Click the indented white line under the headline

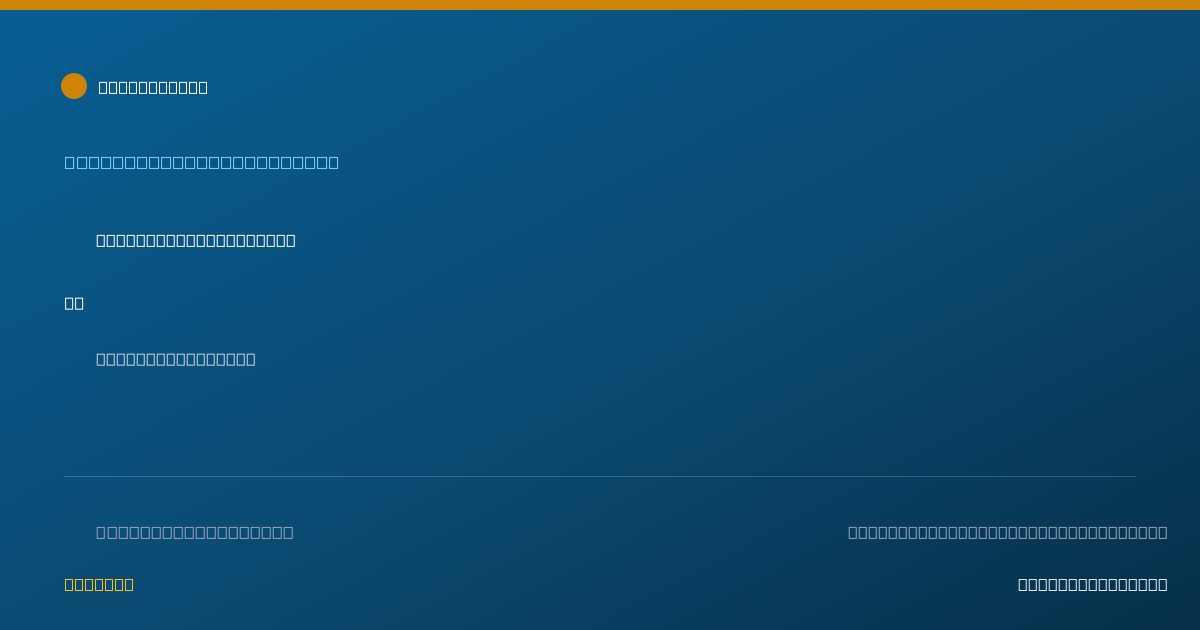coord(196,240)
